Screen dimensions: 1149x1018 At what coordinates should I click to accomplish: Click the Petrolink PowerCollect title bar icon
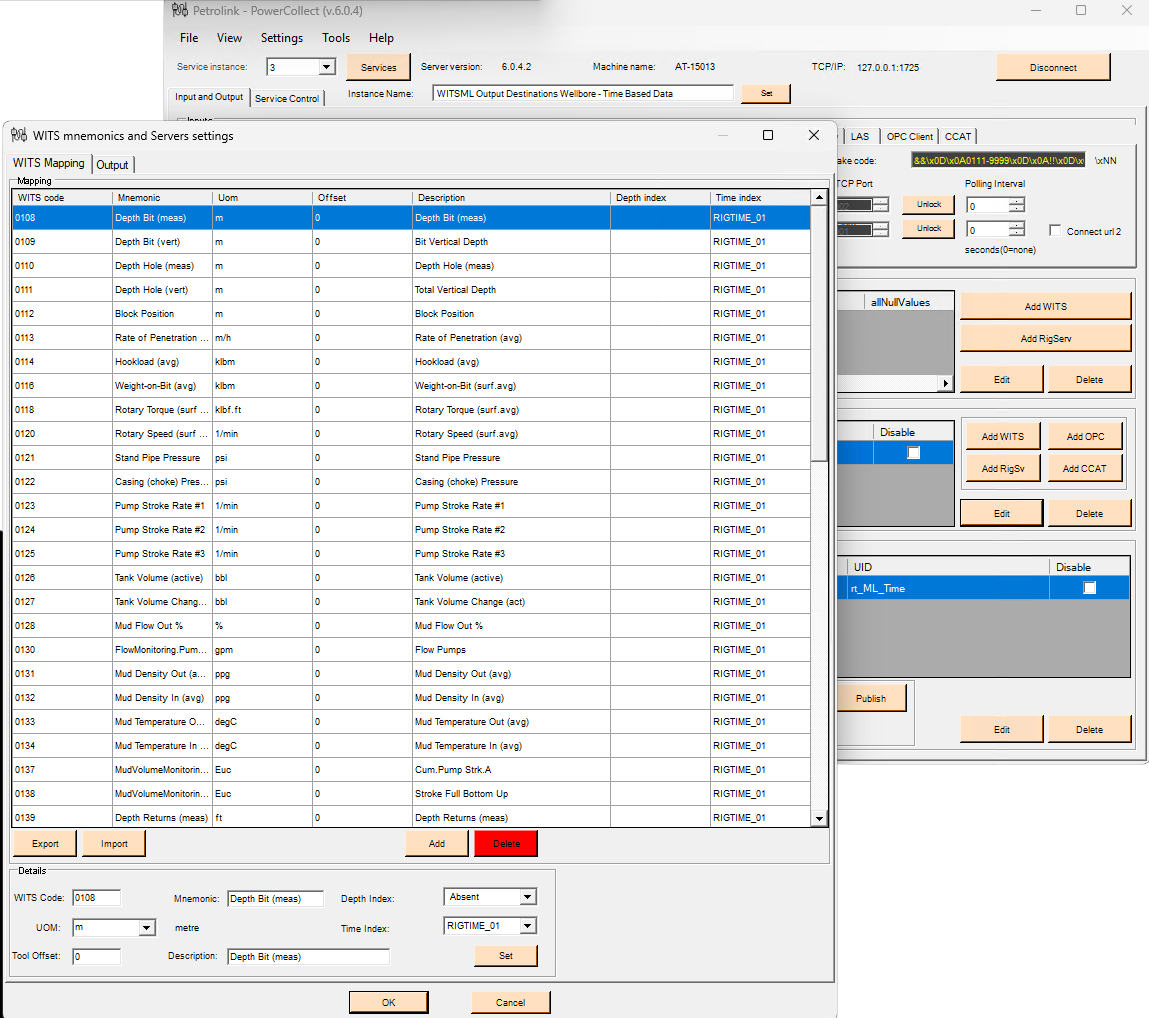coord(180,10)
